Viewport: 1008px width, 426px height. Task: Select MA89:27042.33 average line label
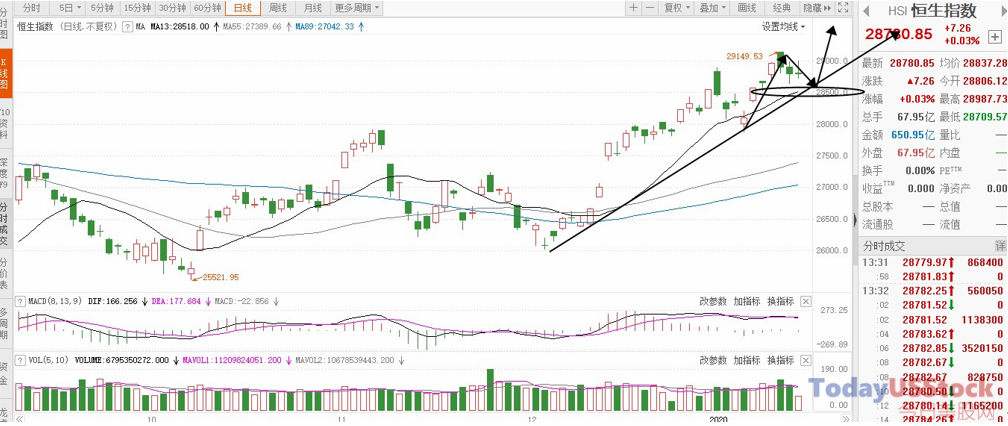(325, 27)
